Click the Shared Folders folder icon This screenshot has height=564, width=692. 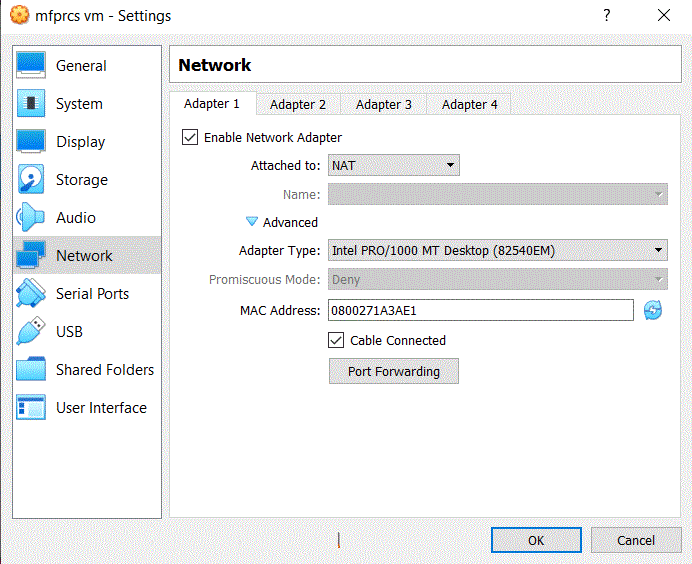pos(30,369)
